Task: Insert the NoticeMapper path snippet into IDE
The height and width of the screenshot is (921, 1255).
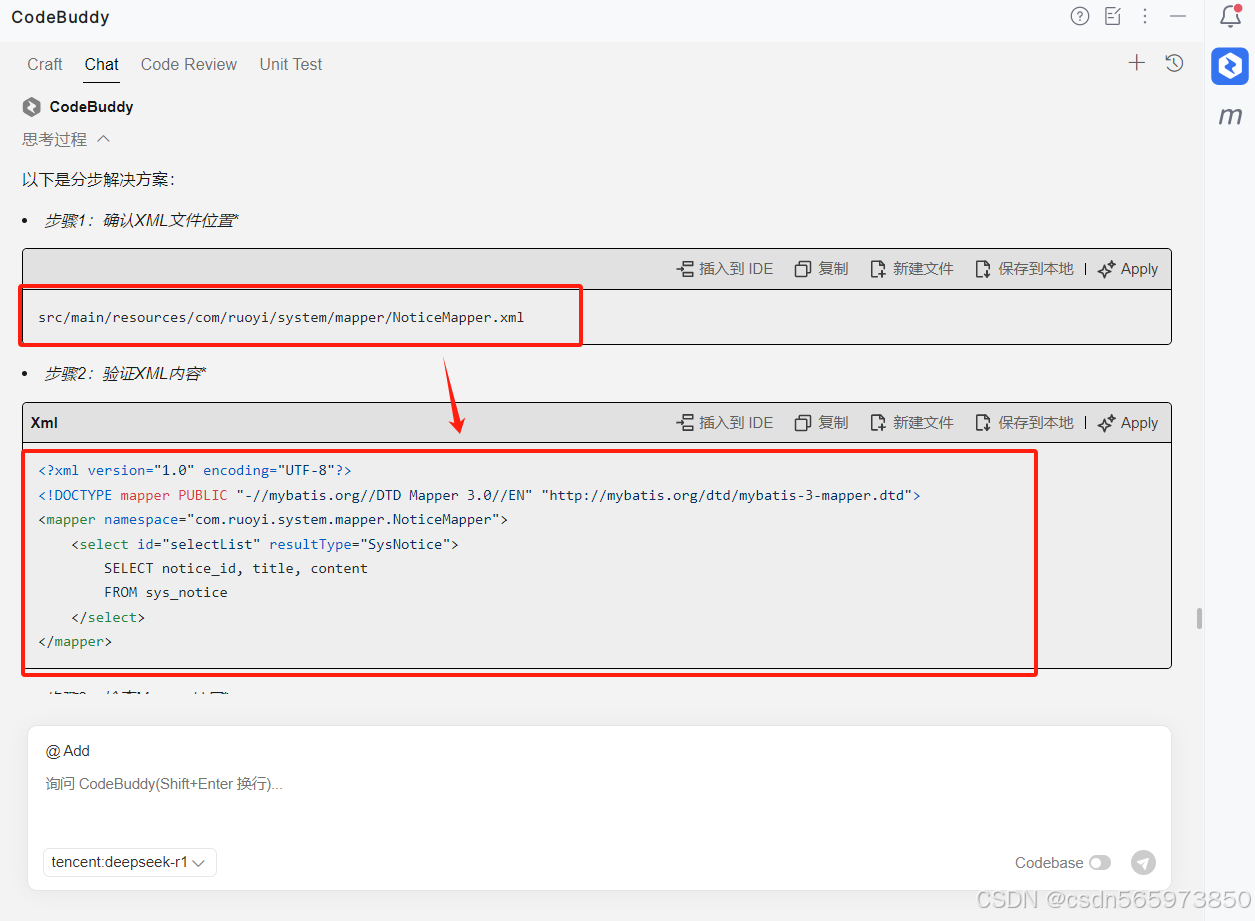Action: (725, 269)
